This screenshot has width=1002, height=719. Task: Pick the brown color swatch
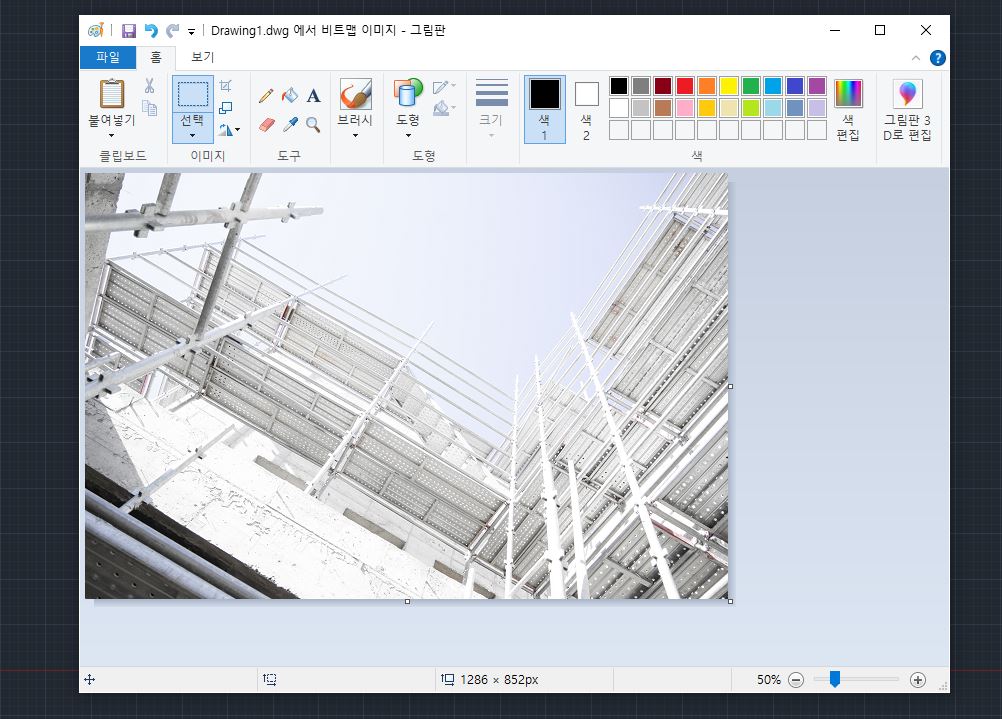click(663, 107)
